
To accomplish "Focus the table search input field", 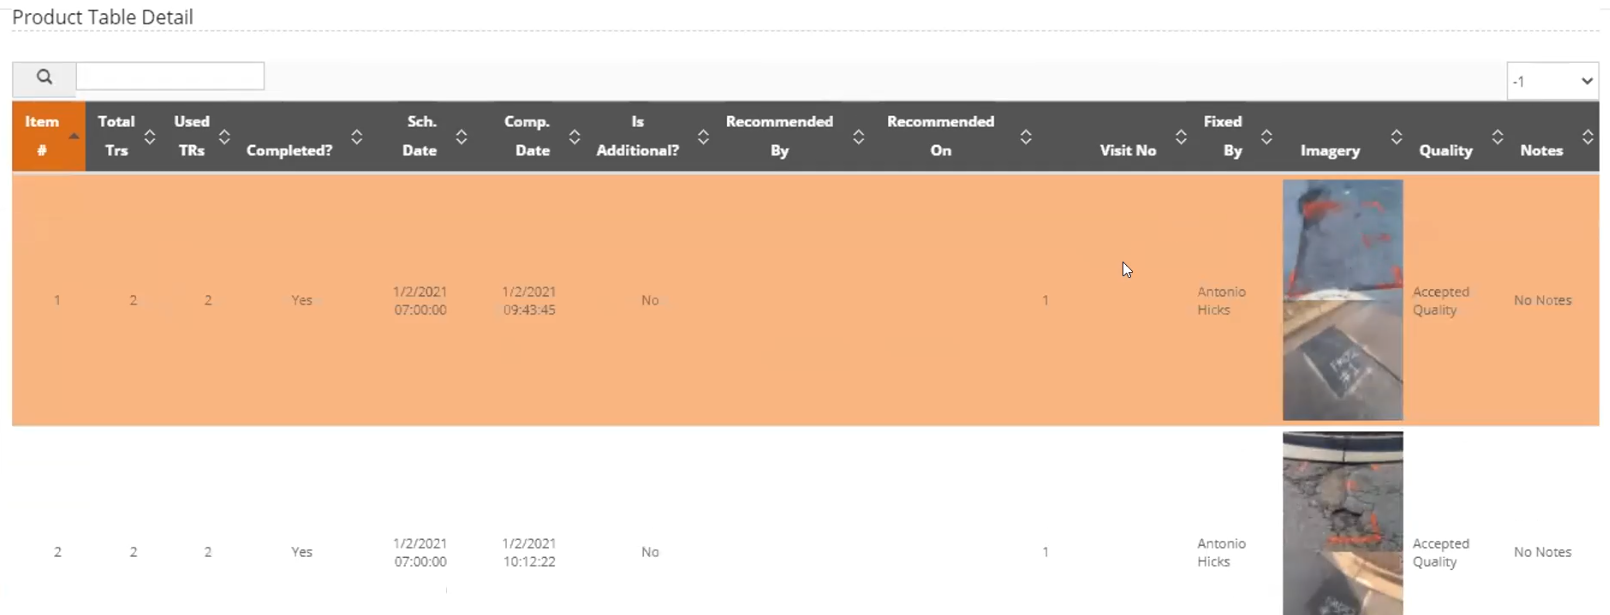I will coord(170,76).
